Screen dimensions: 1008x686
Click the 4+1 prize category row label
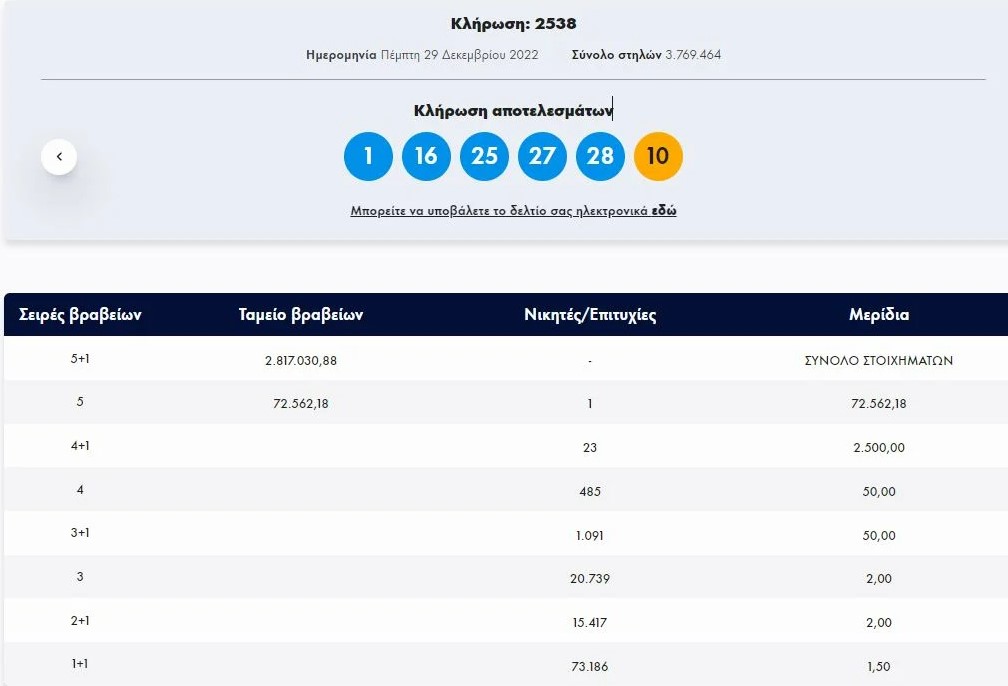point(81,447)
